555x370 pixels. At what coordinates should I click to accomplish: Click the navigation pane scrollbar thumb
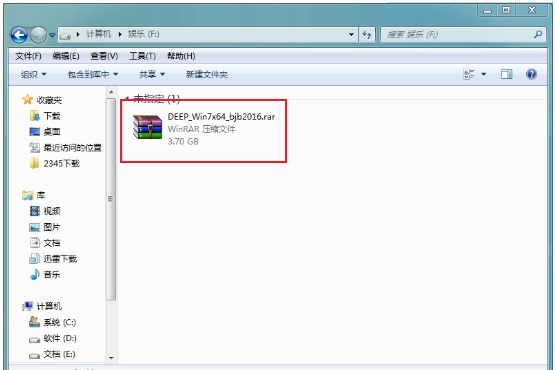(111, 199)
